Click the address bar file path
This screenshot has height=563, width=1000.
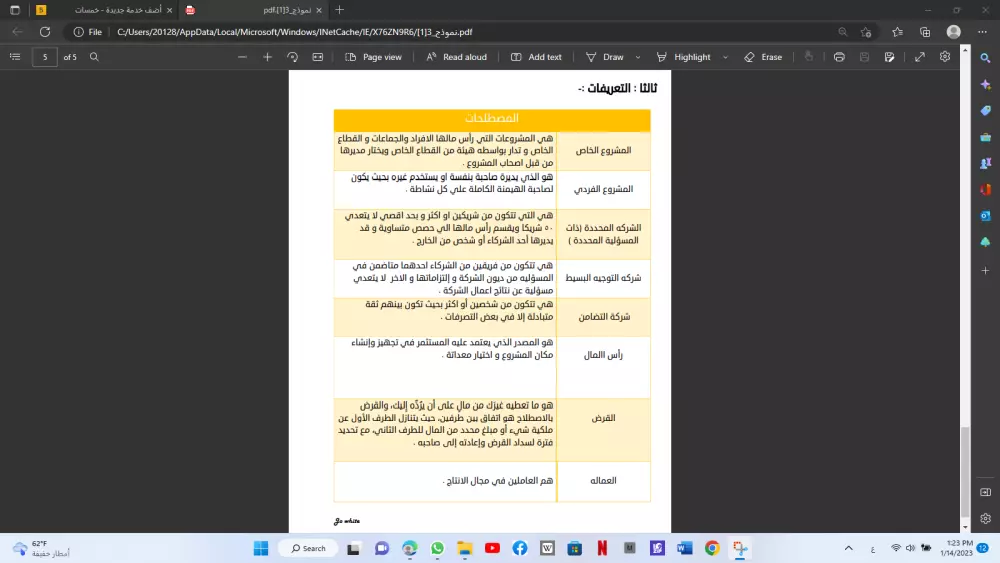(295, 32)
